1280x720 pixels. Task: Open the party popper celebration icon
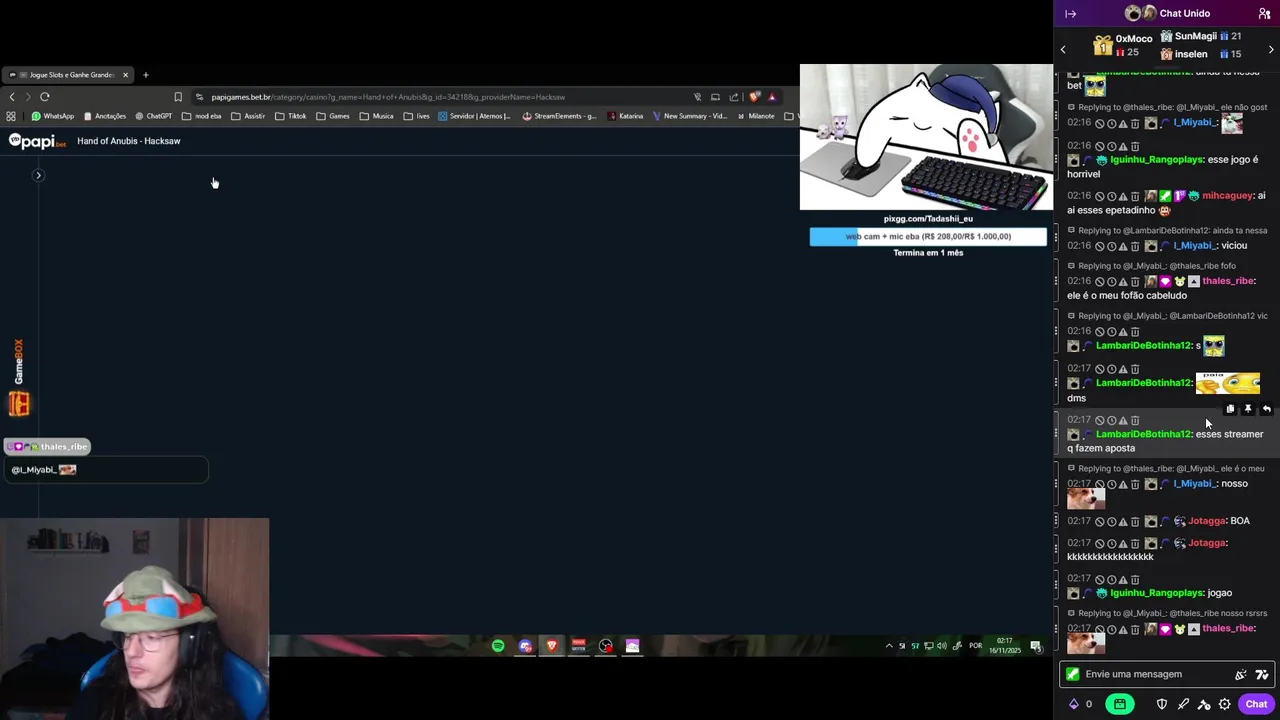point(1241,674)
